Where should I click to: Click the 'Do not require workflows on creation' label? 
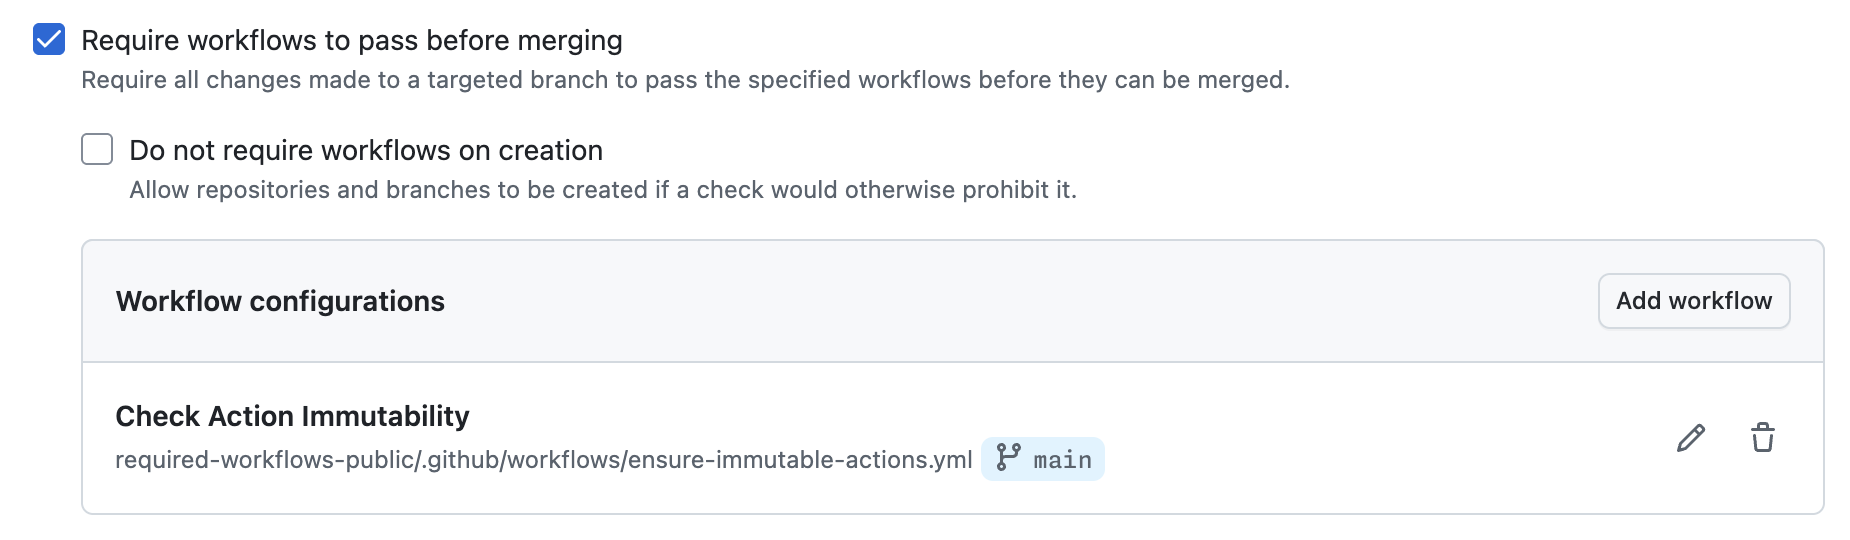(366, 150)
